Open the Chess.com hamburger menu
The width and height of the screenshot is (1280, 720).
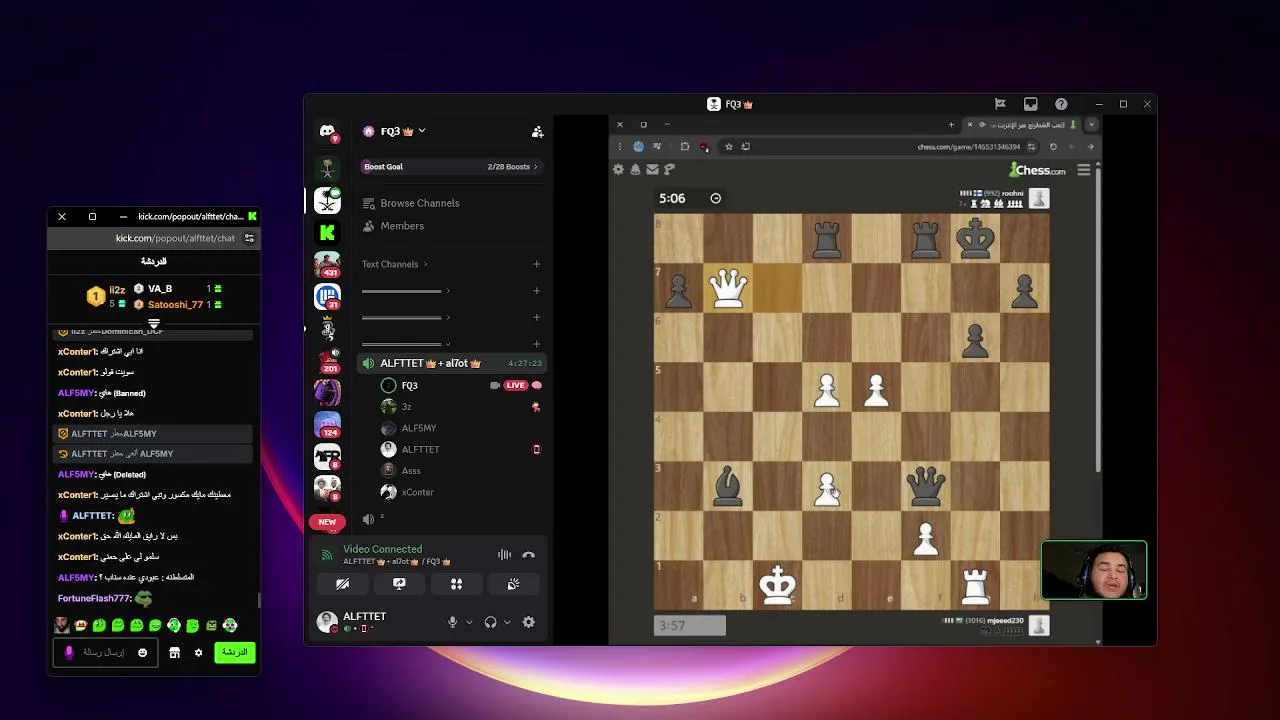click(1084, 170)
